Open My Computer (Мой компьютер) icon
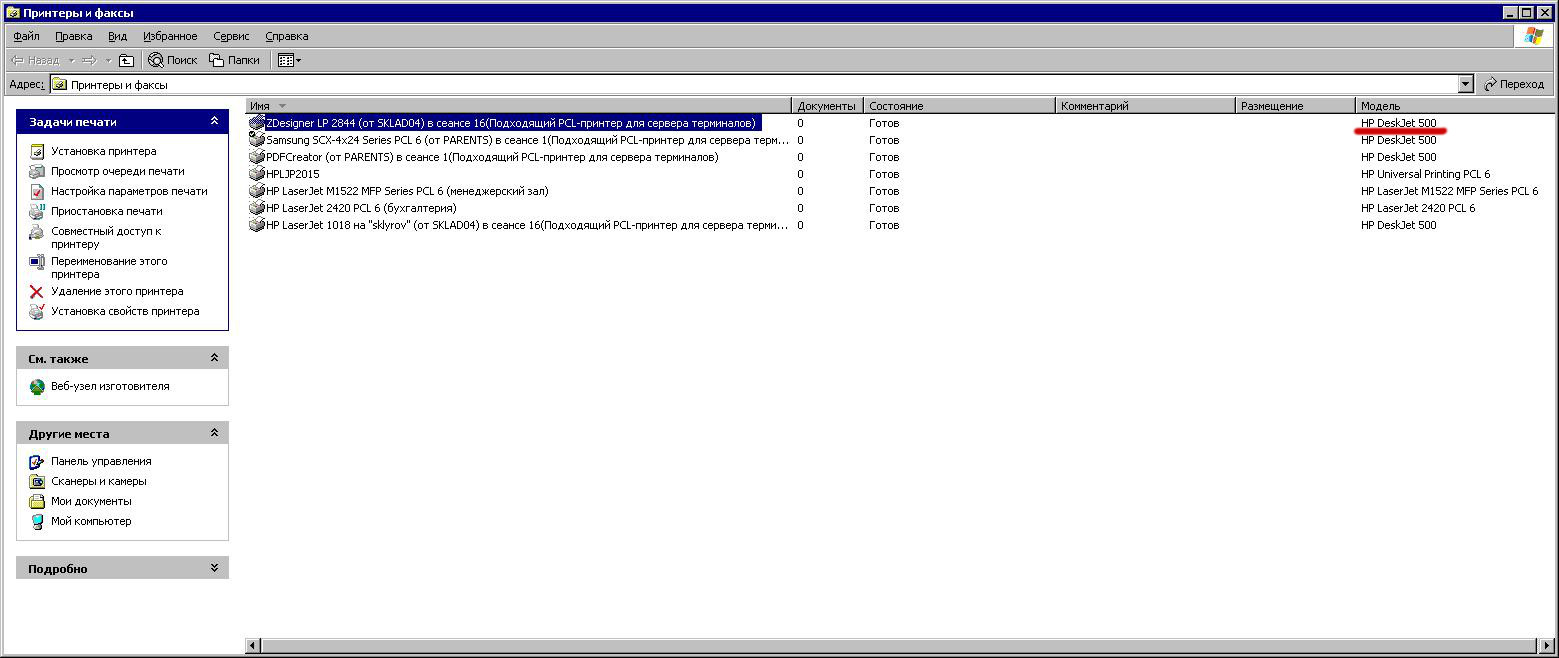Image resolution: width=1559 pixels, height=658 pixels. coord(37,522)
